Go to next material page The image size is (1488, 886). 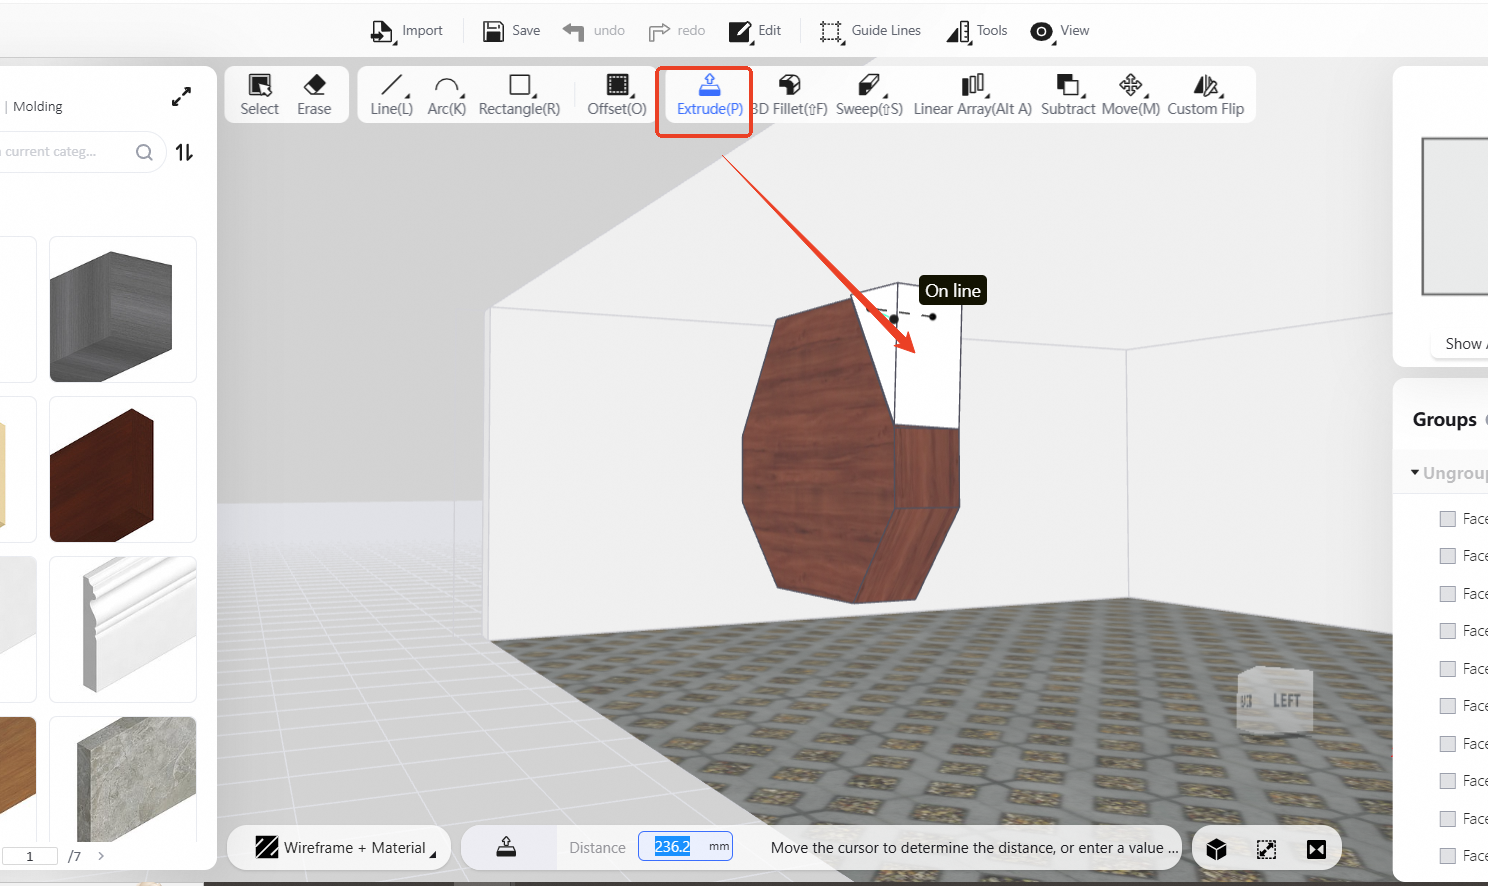pyautogui.click(x=101, y=856)
